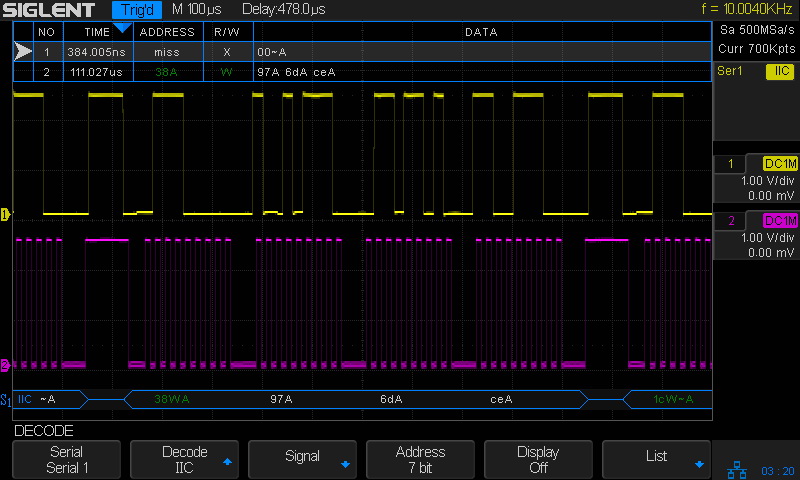Click the yellow DC1M channel 1 badge

pyautogui.click(x=779, y=163)
